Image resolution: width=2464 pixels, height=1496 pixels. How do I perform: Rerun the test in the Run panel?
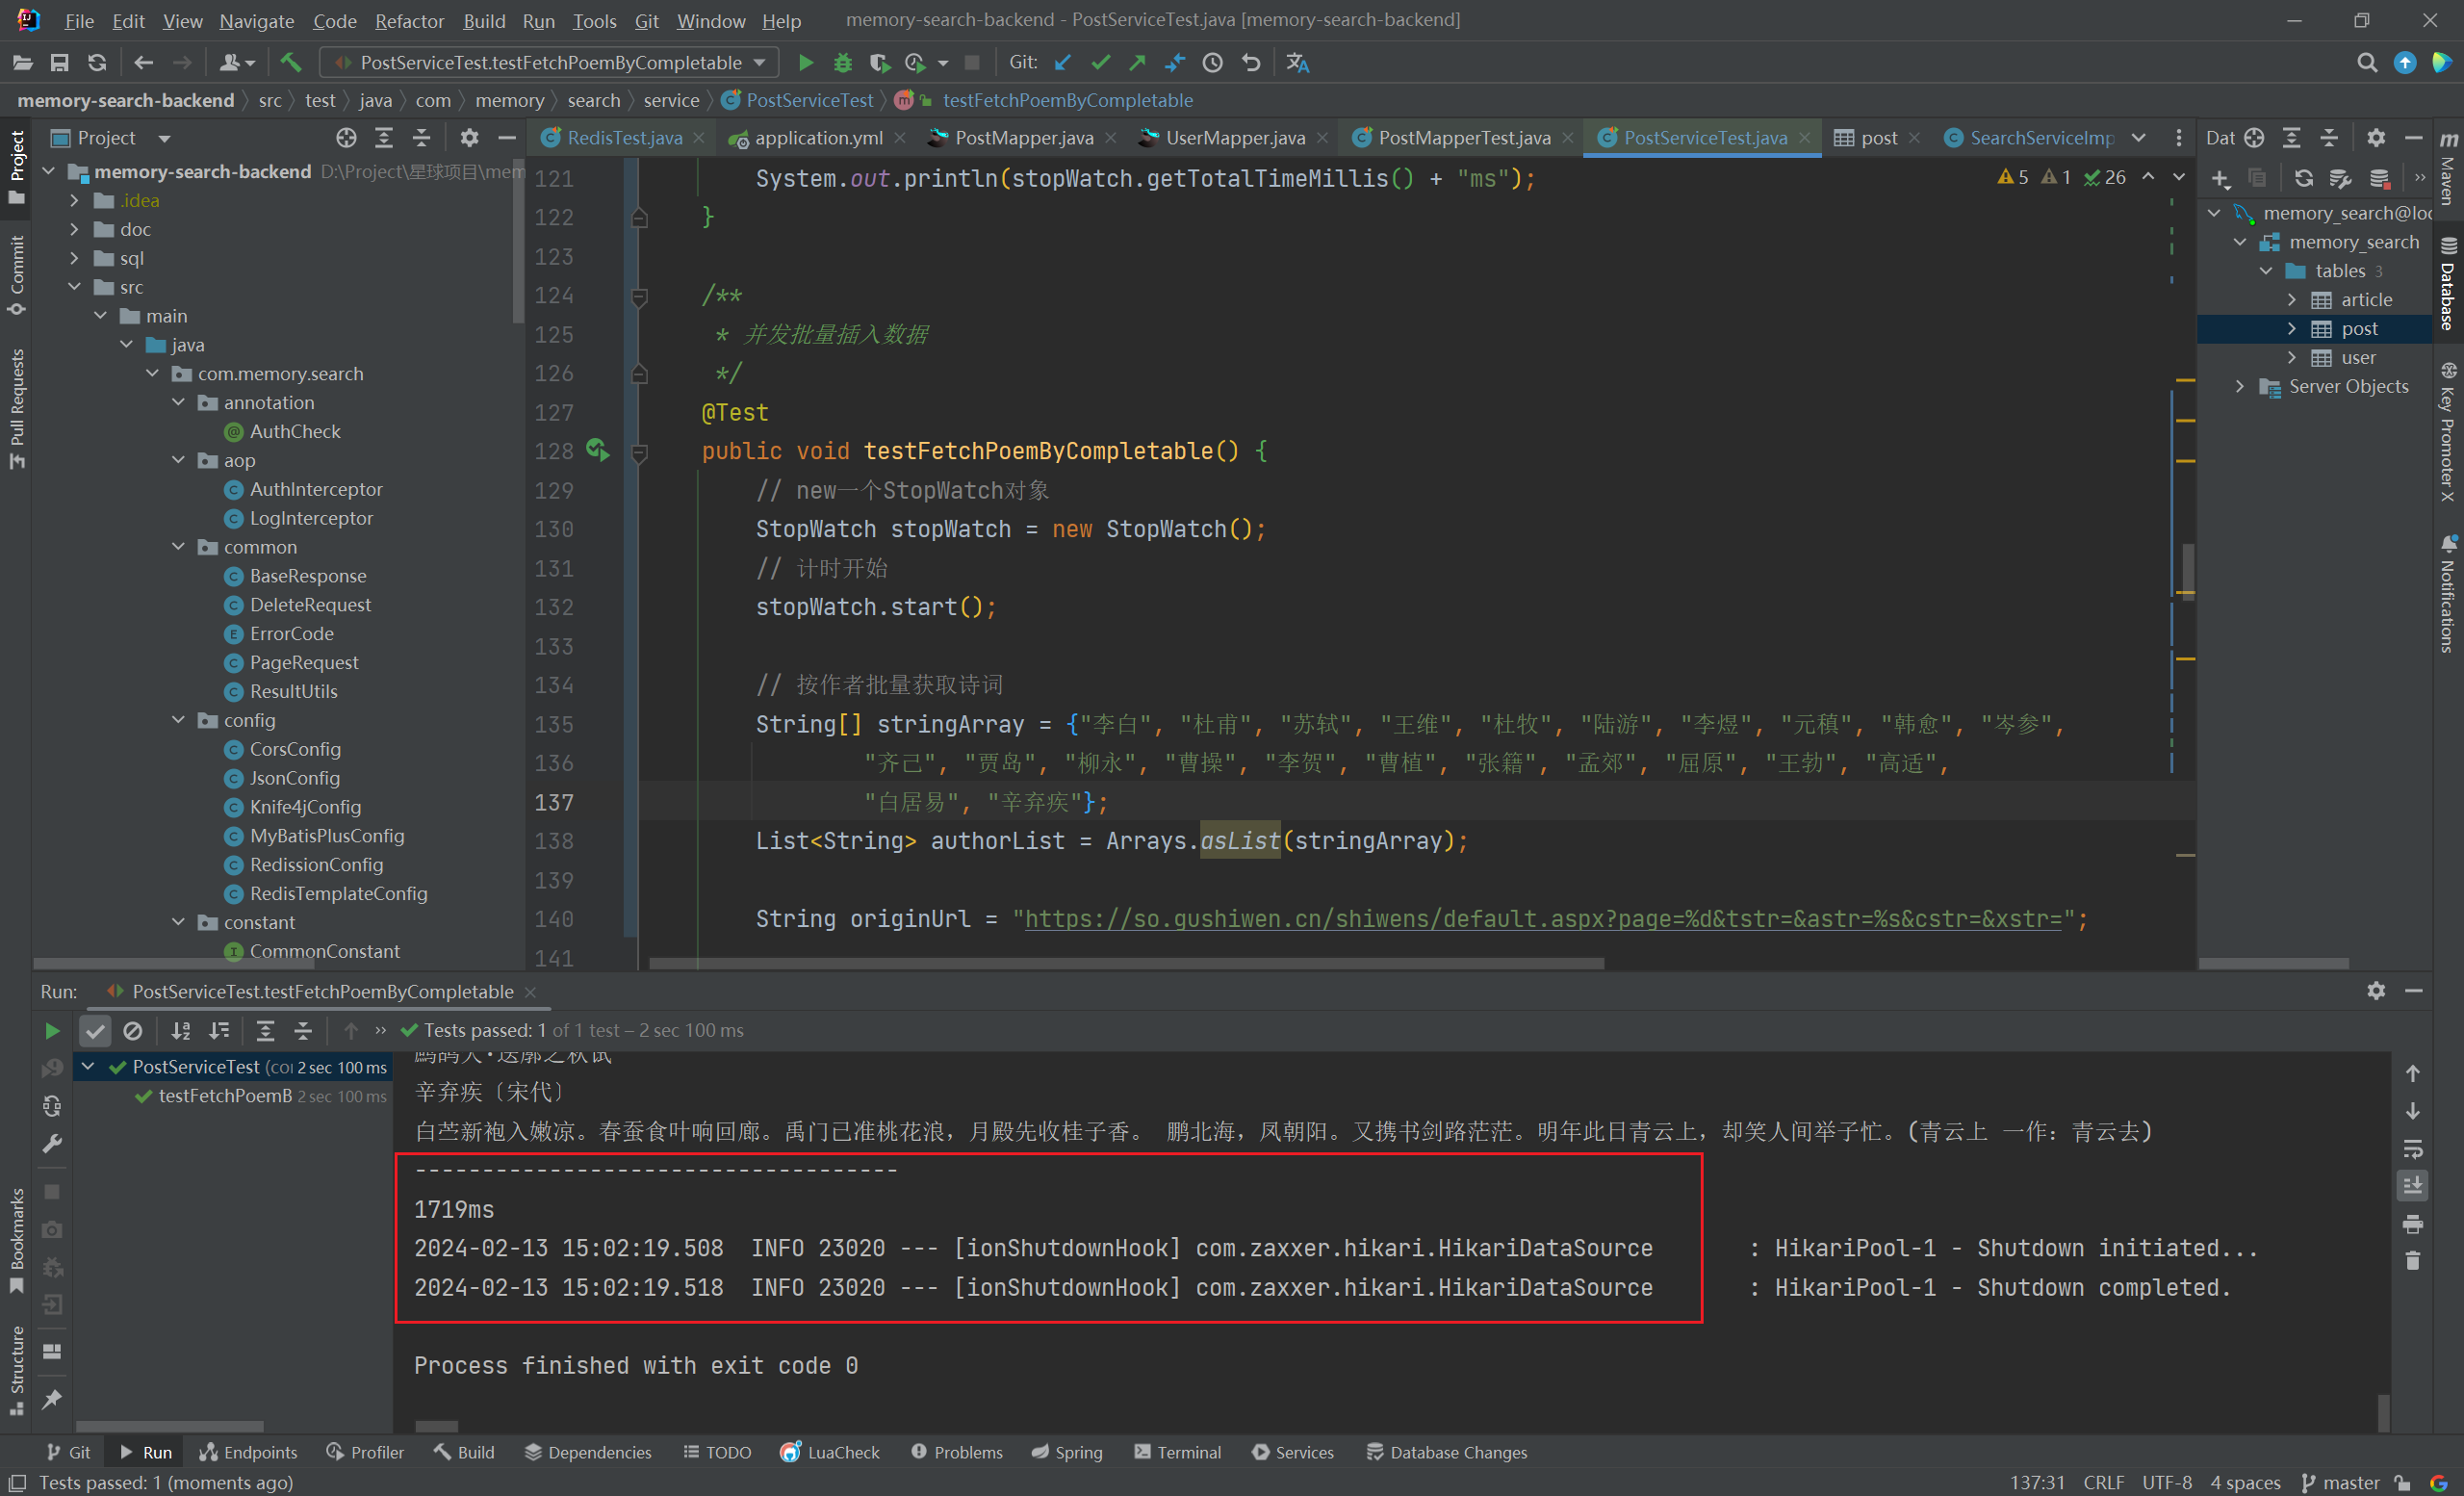[x=52, y=1030]
